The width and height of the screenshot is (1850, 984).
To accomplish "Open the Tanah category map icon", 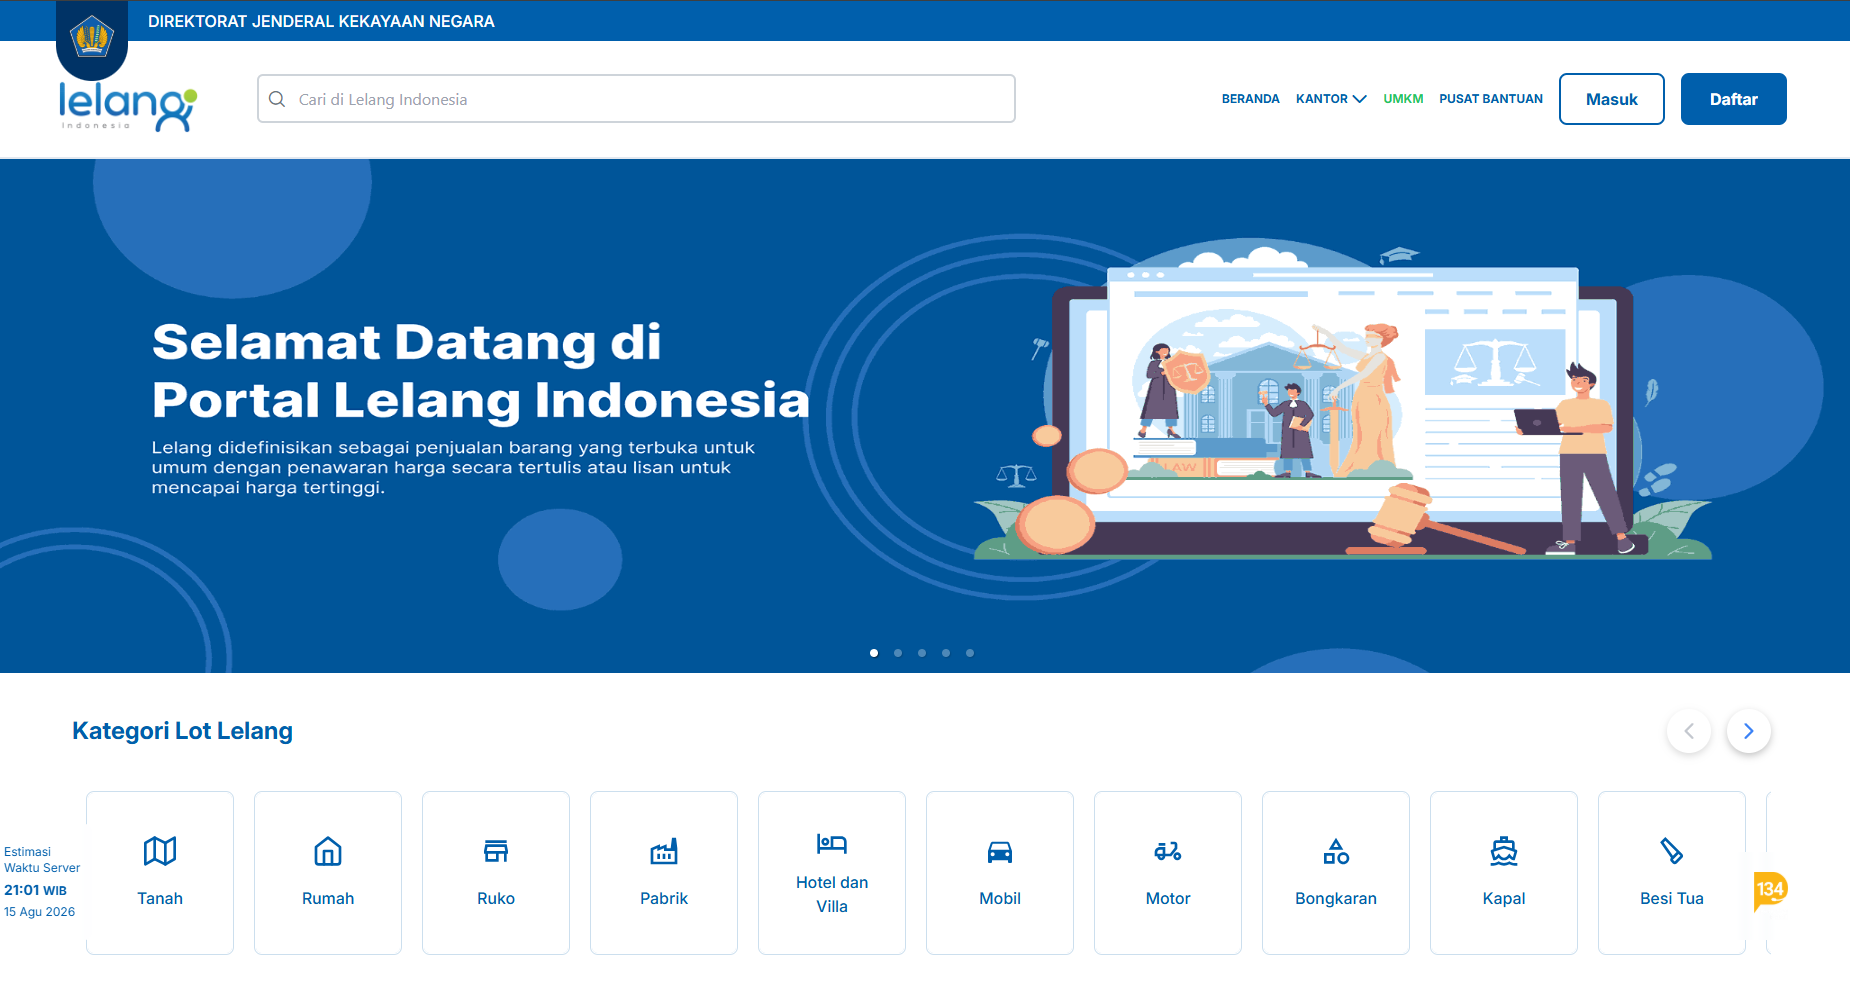I will tap(160, 851).
